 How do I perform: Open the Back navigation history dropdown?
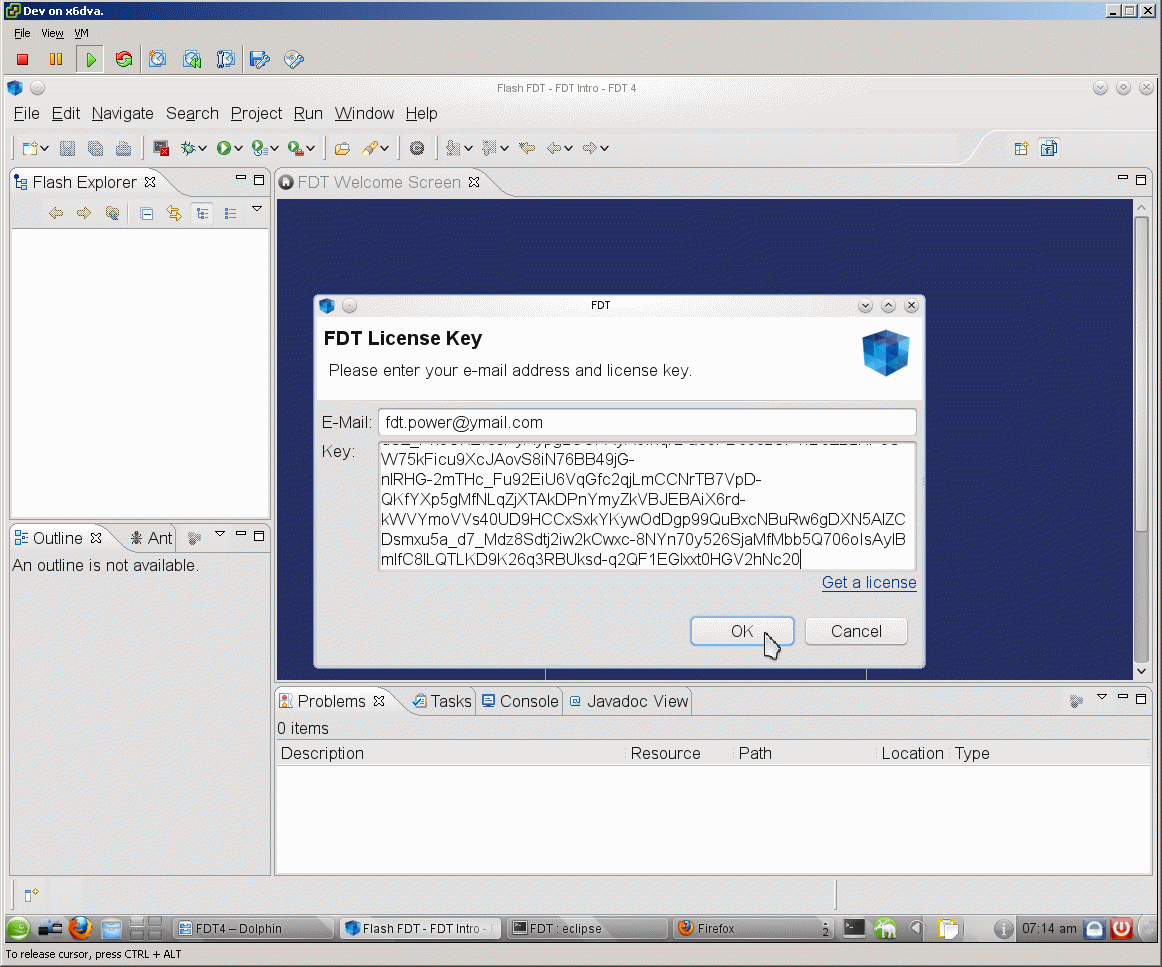coord(568,148)
